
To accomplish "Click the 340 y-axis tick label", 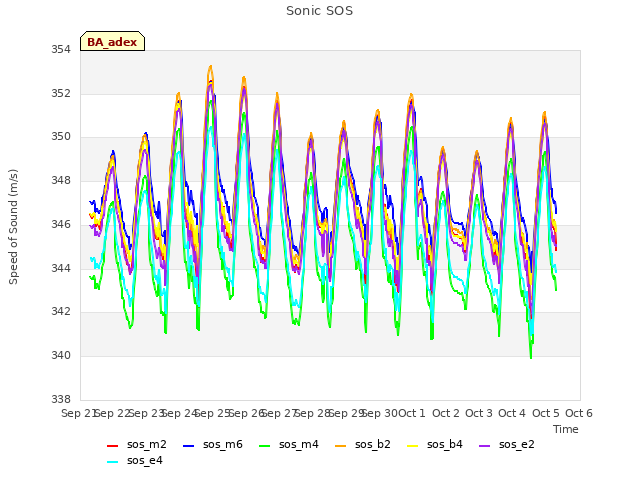I will click(x=61, y=356).
